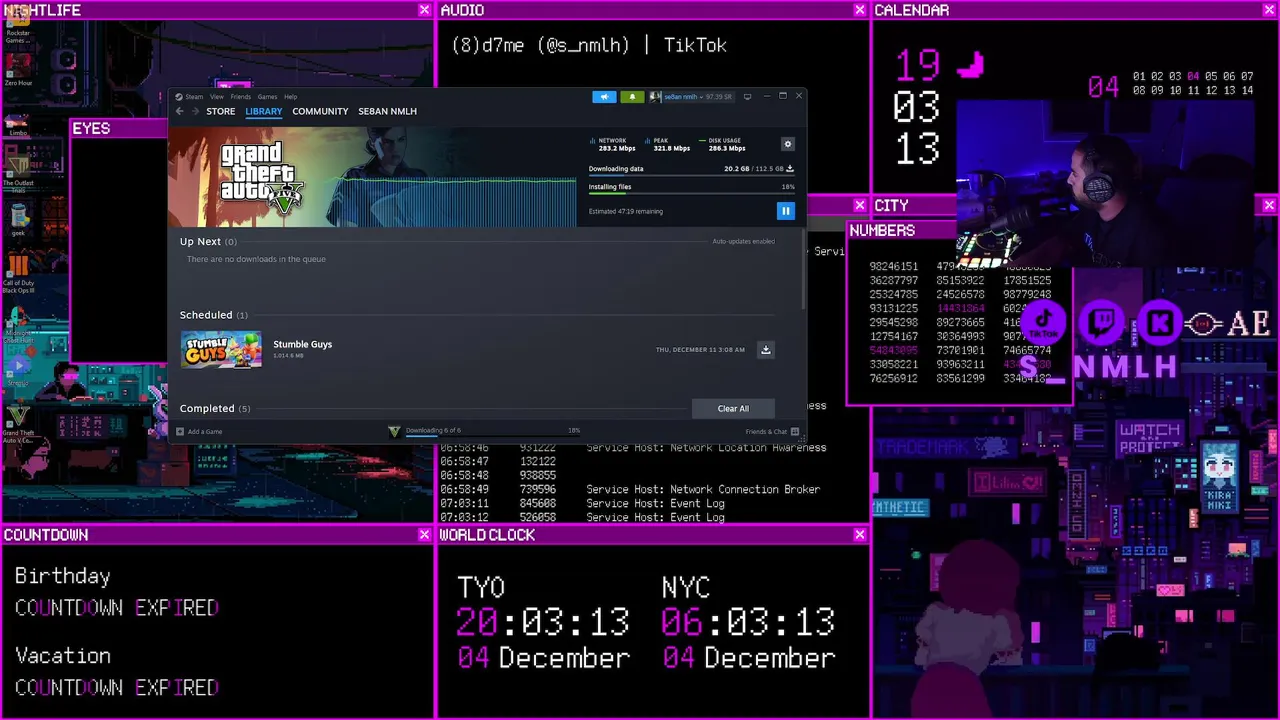Click download-now icon for Stumble Guys
1280x720 pixels.
[765, 350]
